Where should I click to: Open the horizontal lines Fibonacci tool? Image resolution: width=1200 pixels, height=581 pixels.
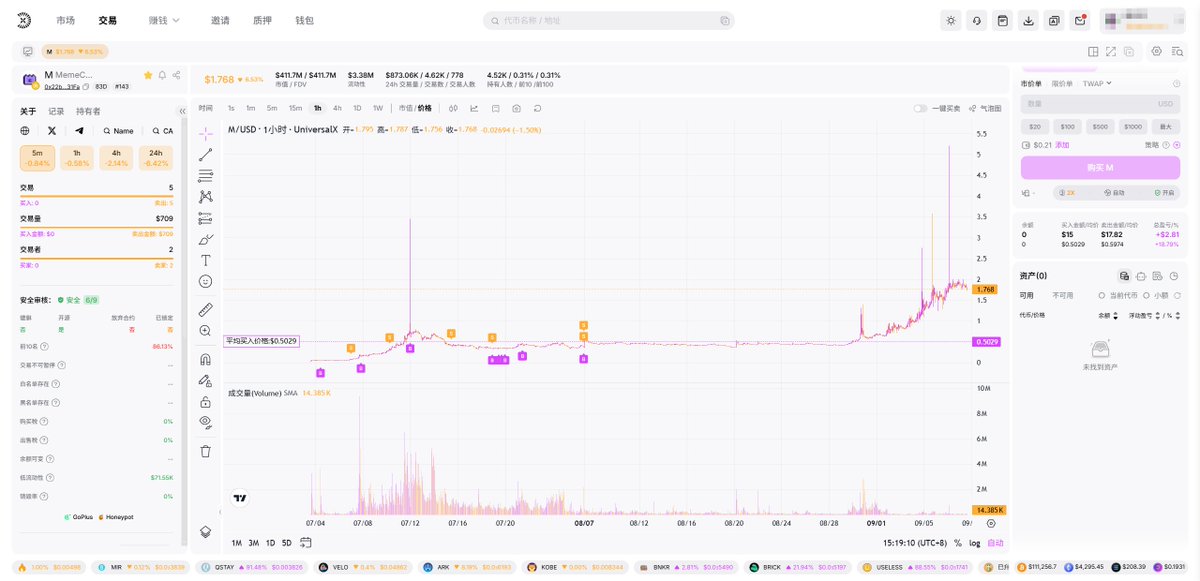point(206,175)
